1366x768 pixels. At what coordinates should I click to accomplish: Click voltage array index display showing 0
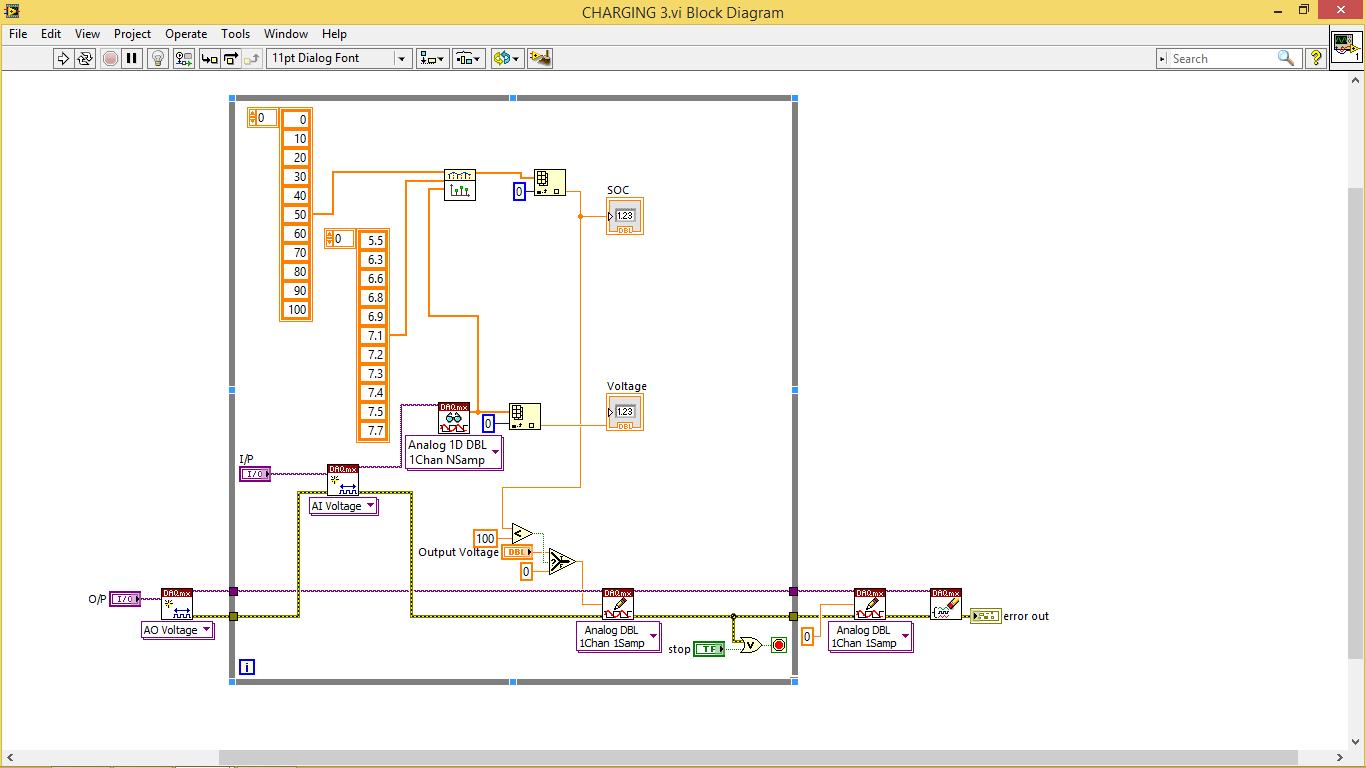click(339, 239)
